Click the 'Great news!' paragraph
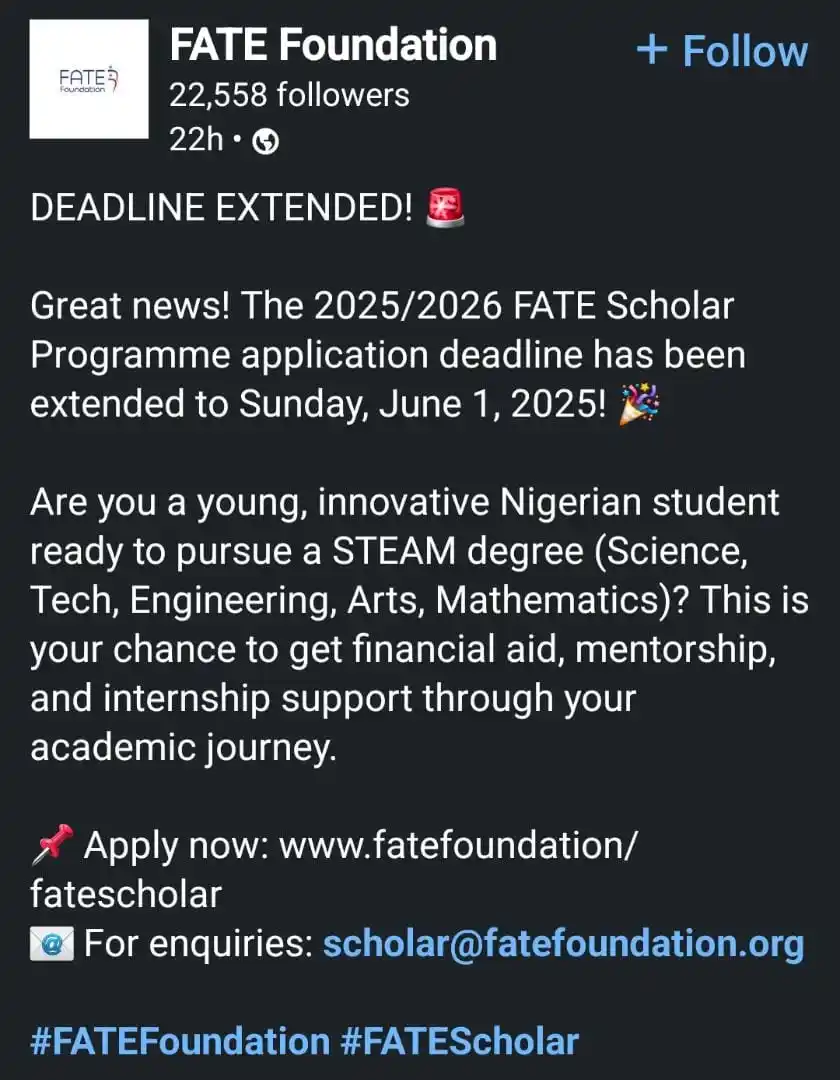Image resolution: width=840 pixels, height=1080 pixels. tap(389, 355)
